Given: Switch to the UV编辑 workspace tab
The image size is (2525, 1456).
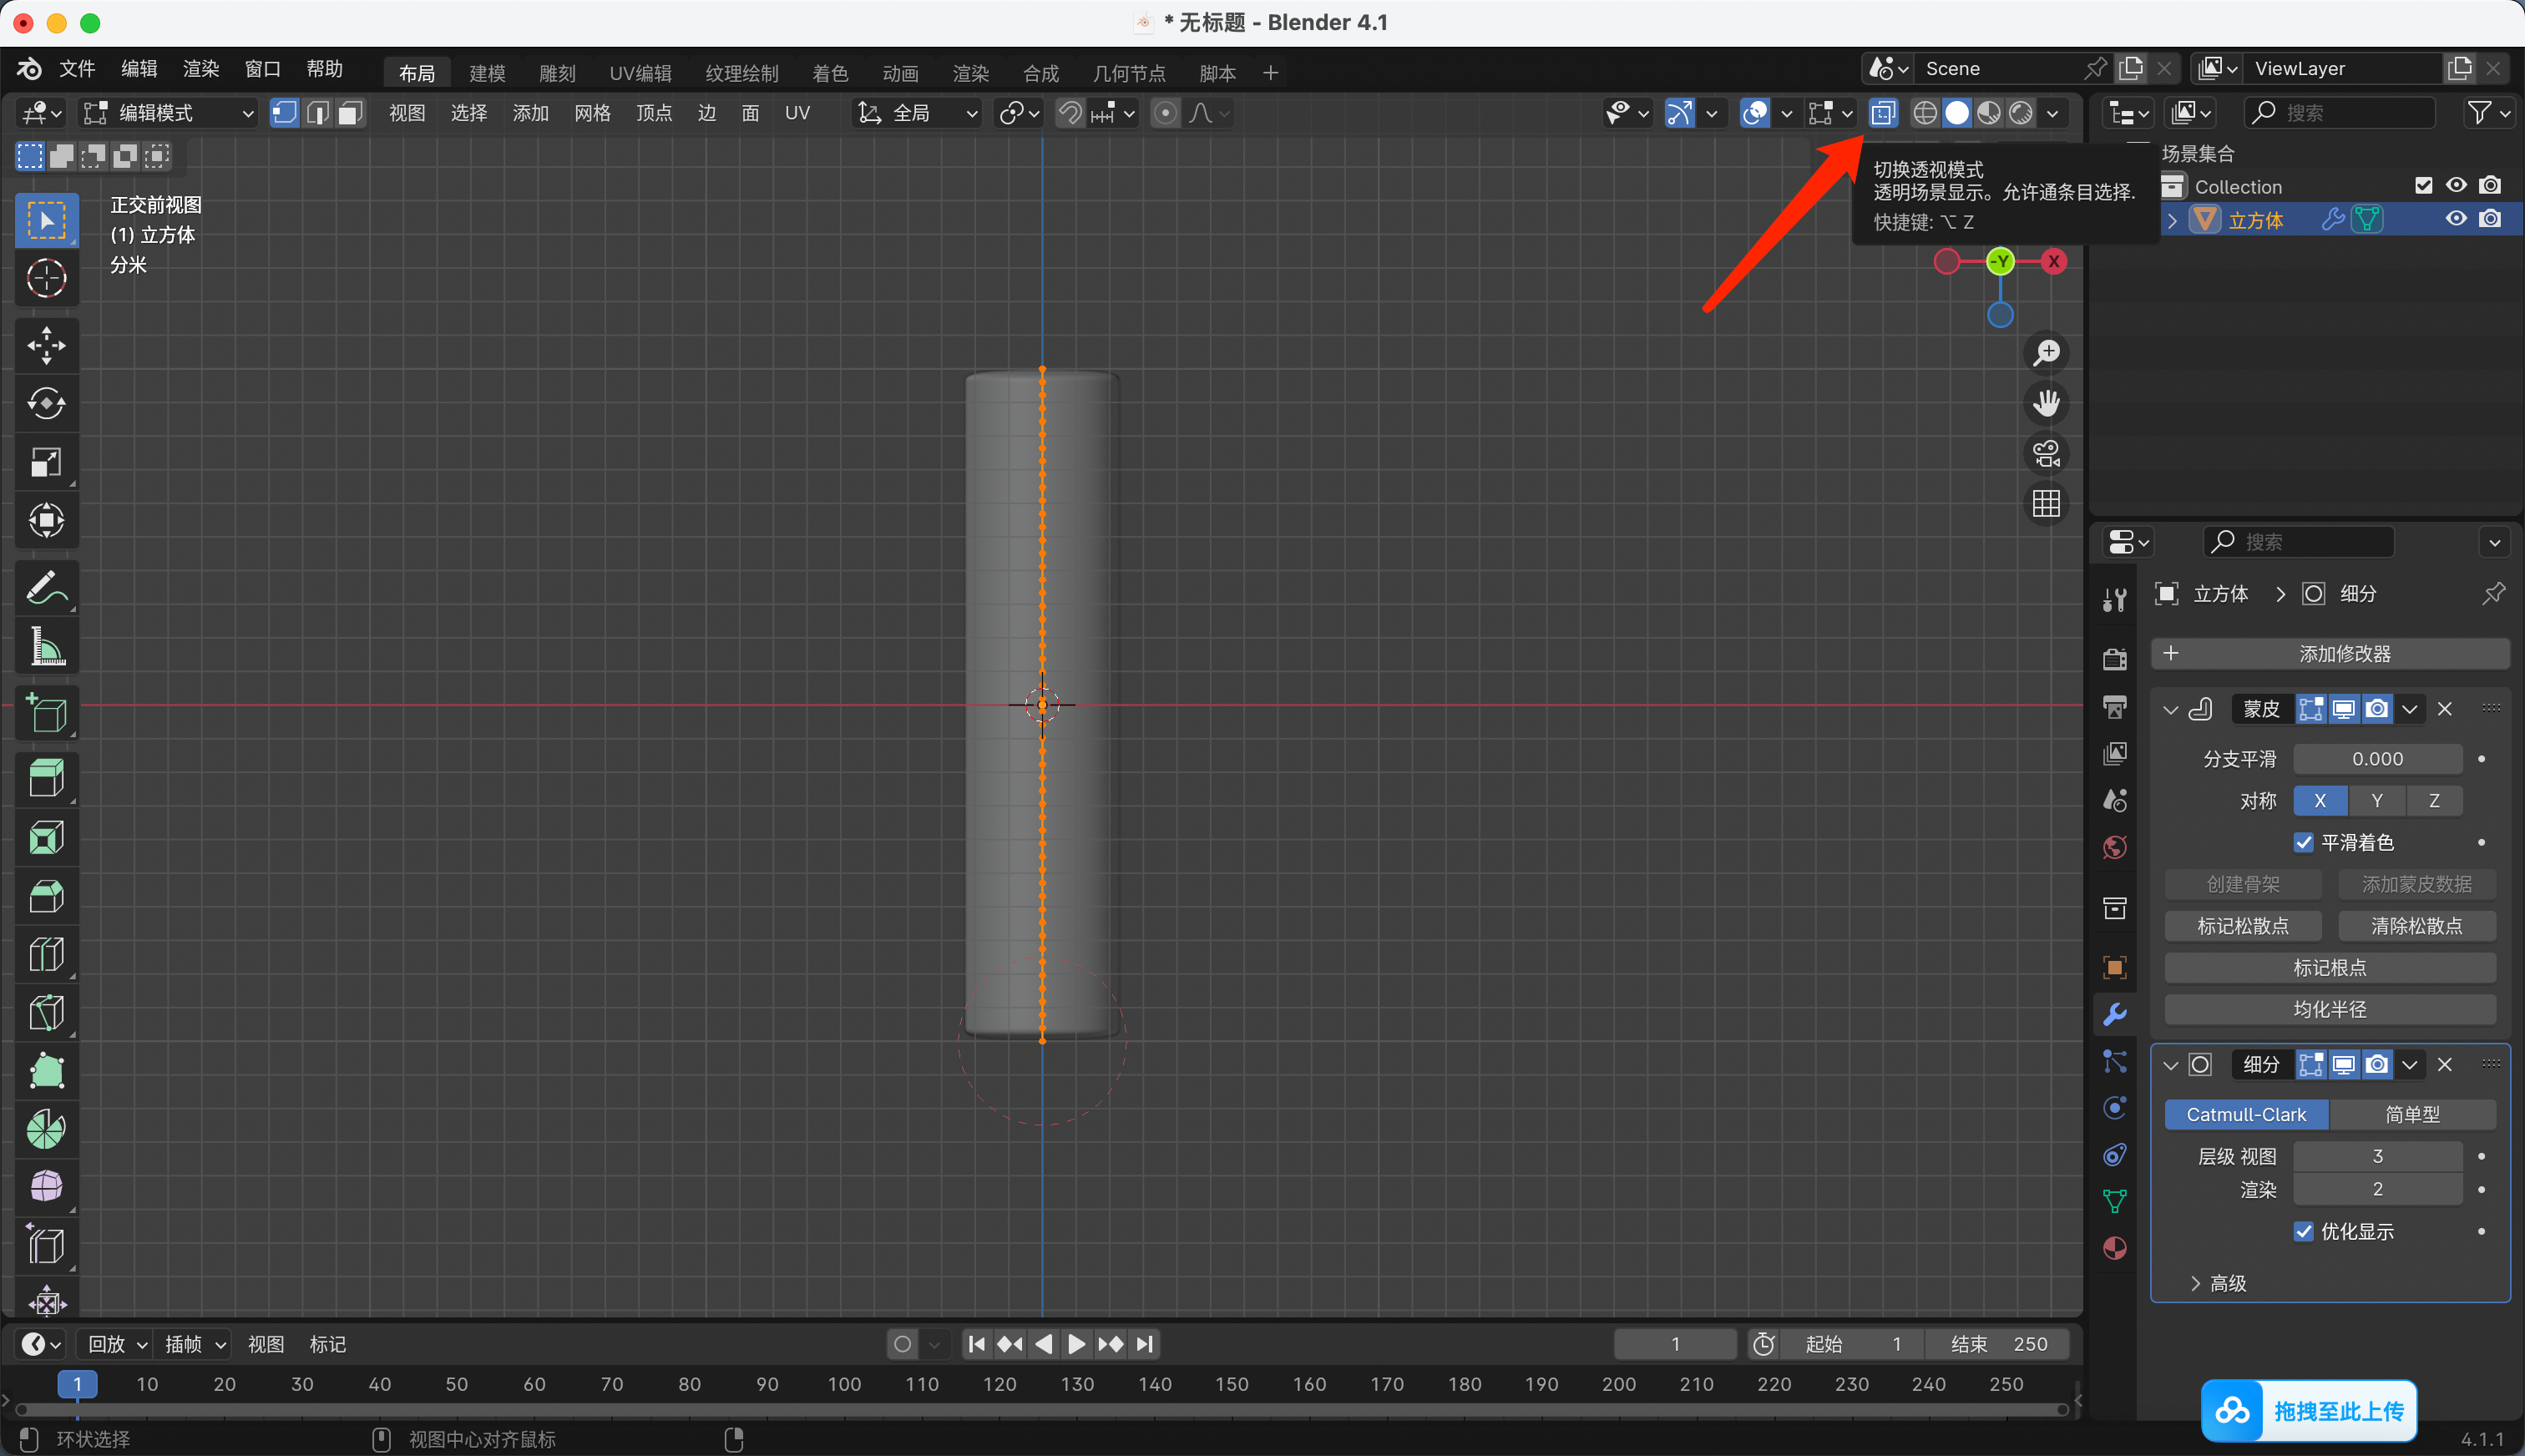Looking at the screenshot, I should (x=640, y=73).
